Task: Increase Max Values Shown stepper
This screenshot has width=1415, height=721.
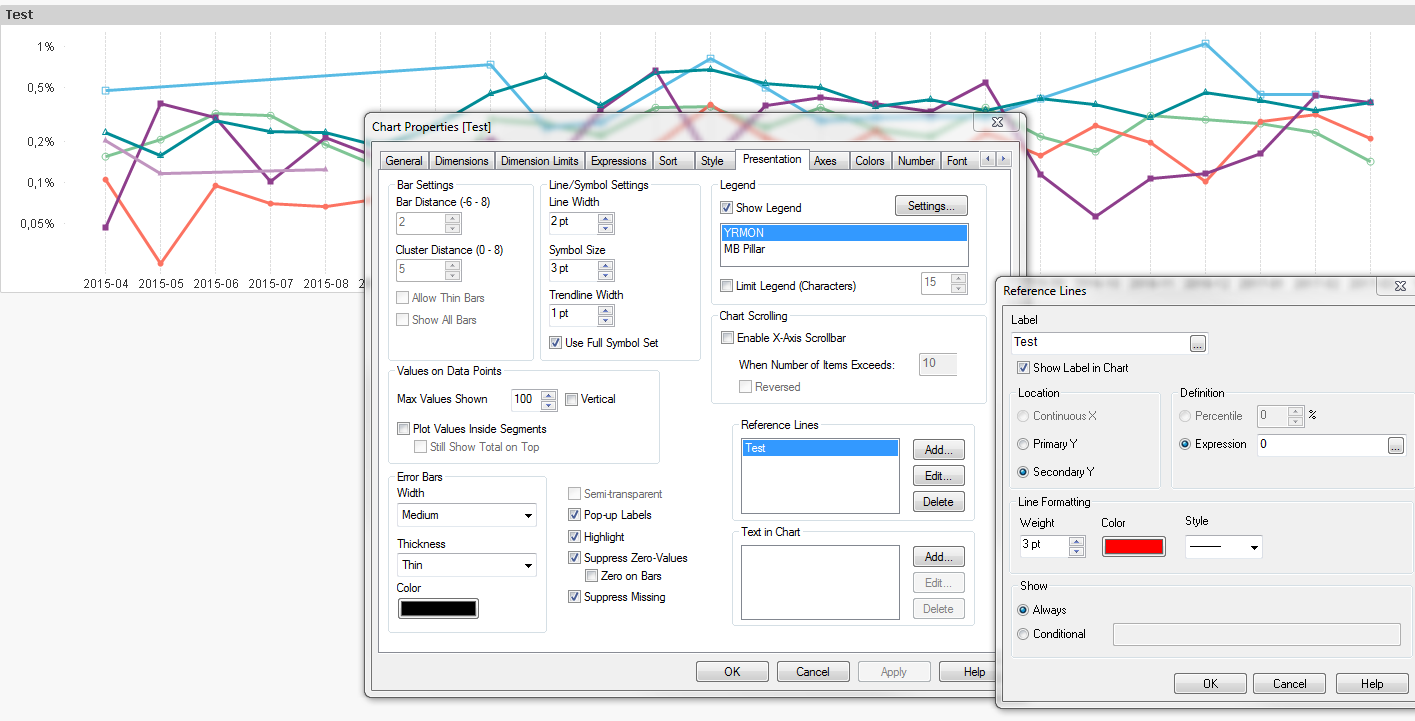Action: [x=548, y=395]
